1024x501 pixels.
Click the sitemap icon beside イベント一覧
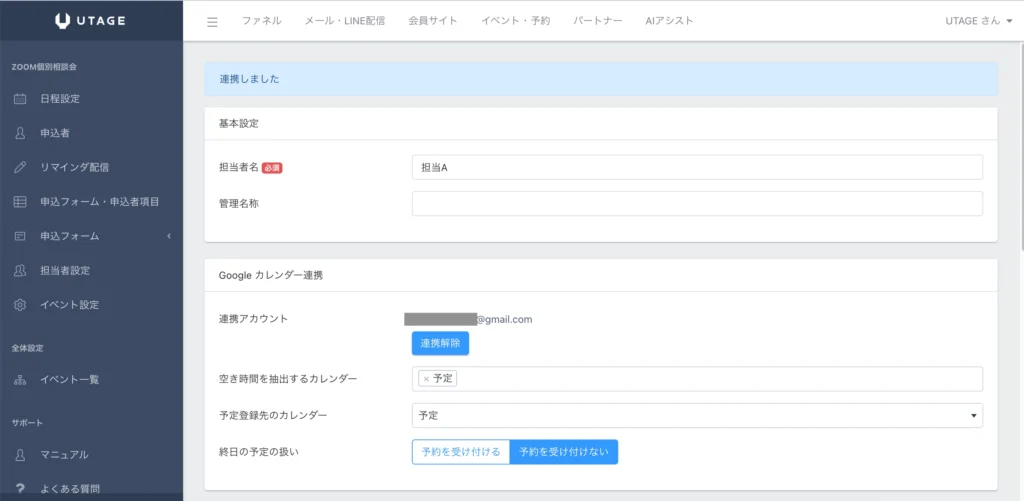click(x=20, y=380)
